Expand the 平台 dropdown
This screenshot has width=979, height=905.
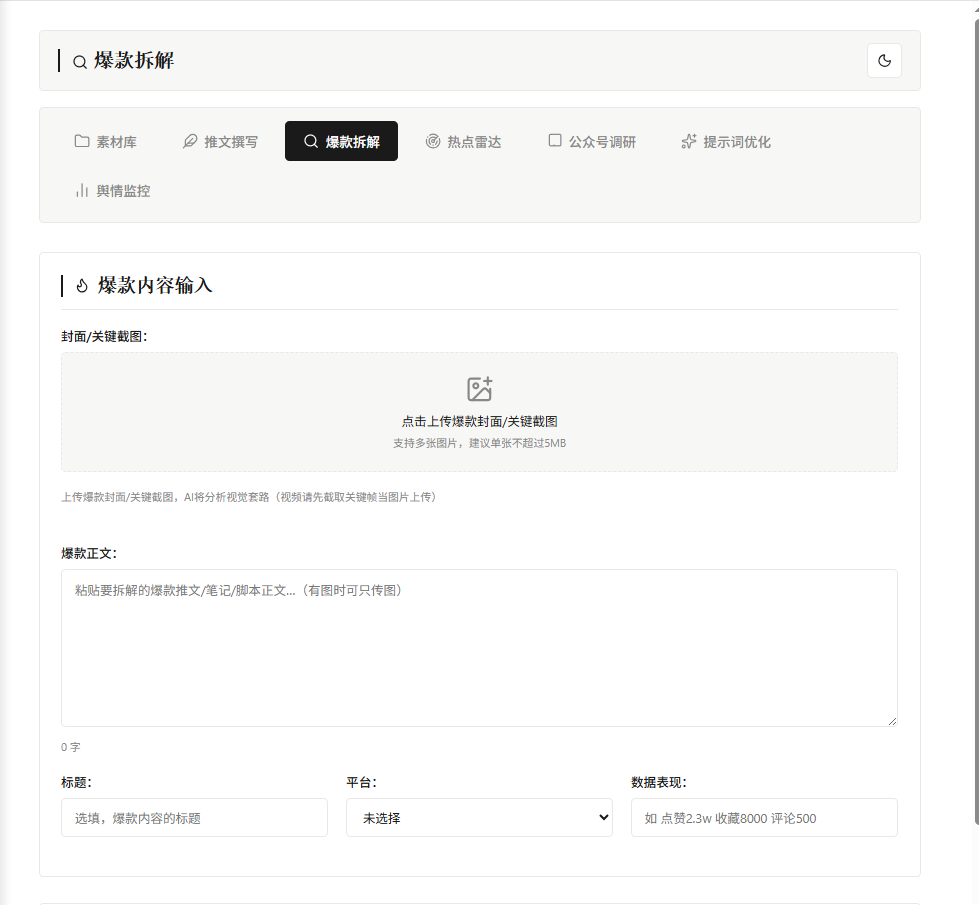coord(480,818)
